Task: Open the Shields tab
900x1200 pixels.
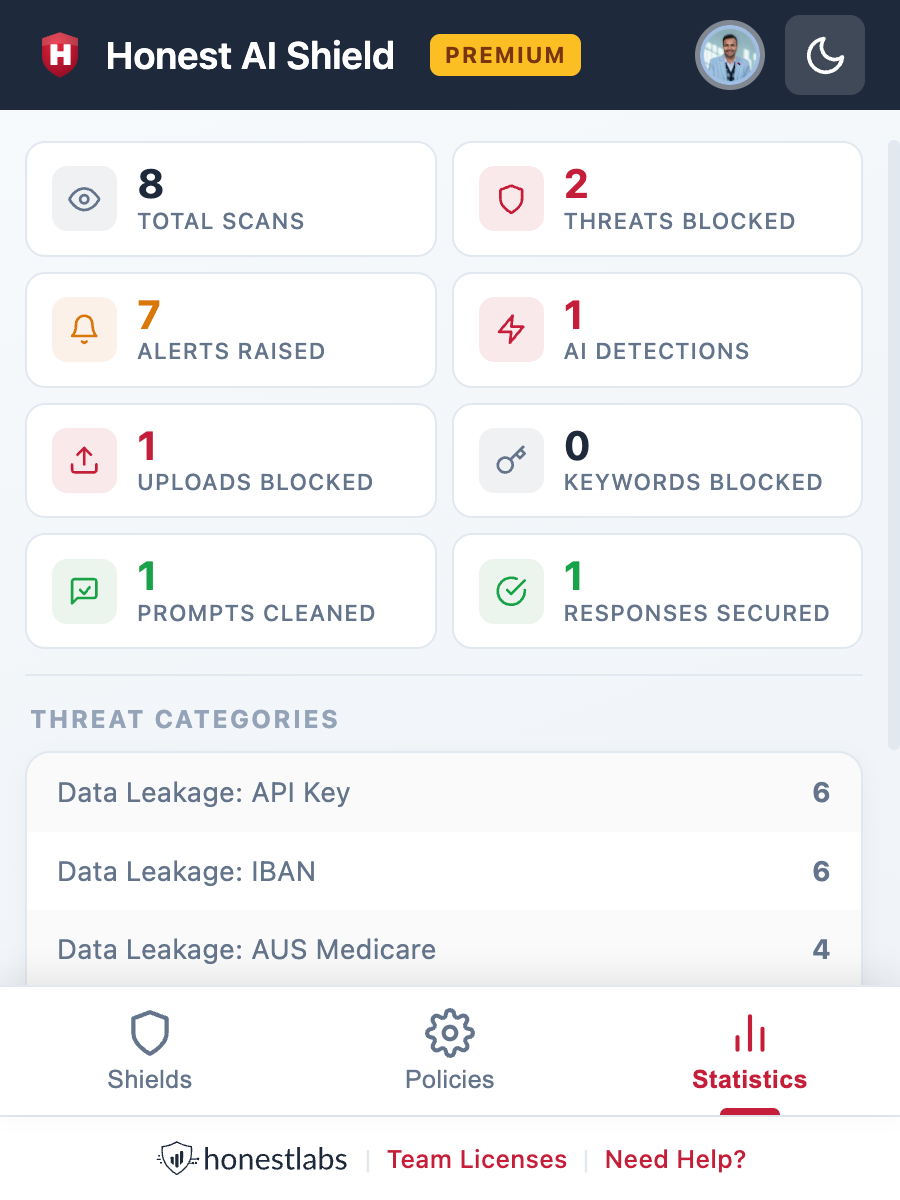Action: pyautogui.click(x=150, y=1052)
